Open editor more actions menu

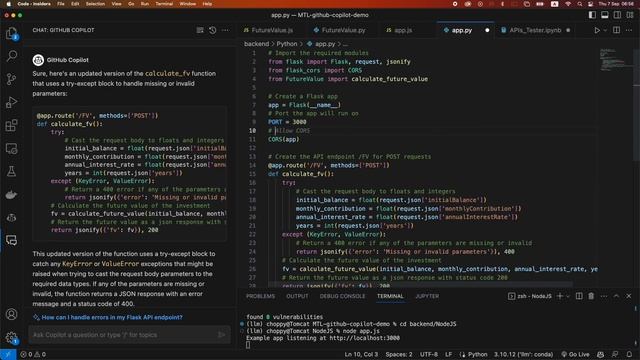pyautogui.click(x=629, y=30)
